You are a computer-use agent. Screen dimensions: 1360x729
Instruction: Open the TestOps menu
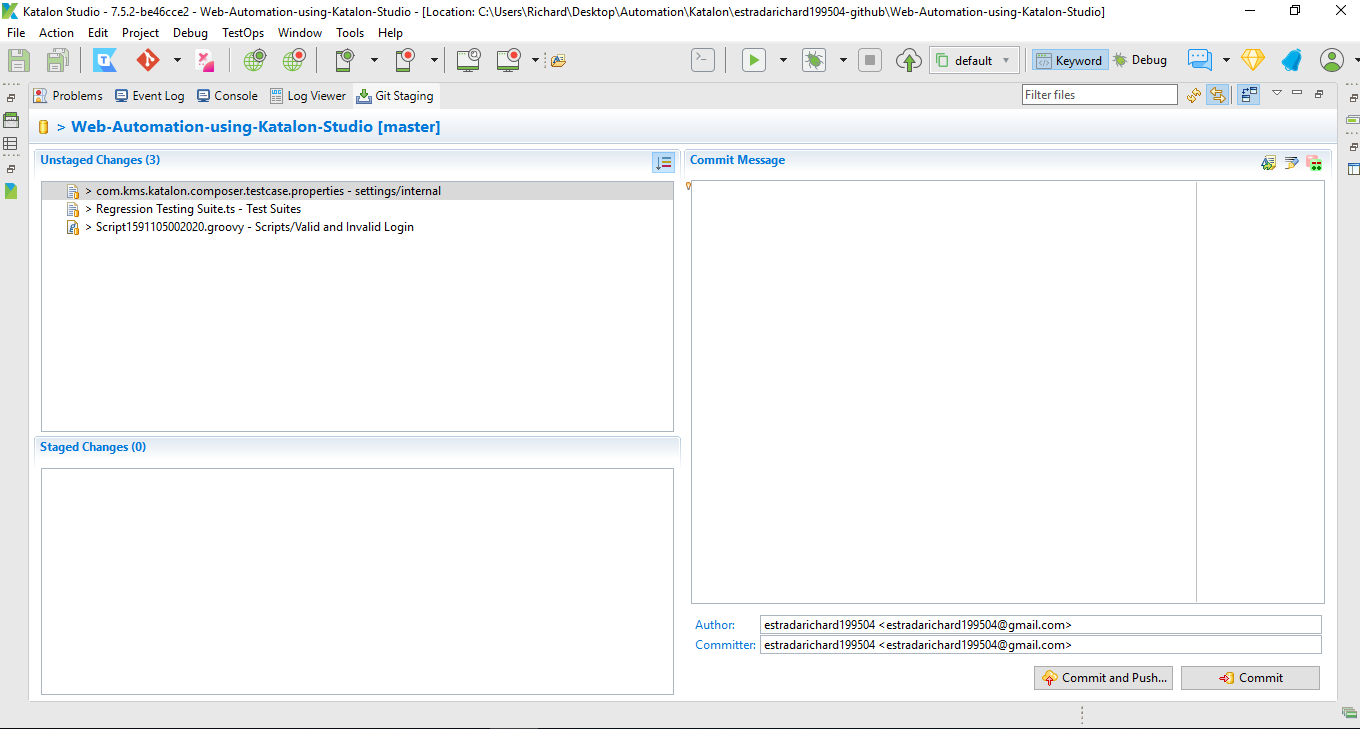[x=243, y=33]
